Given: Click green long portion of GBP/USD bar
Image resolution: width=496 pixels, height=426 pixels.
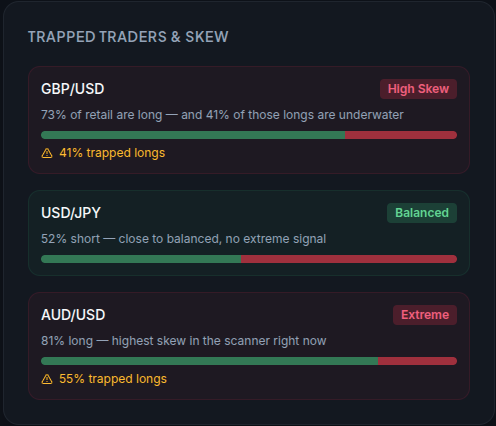Looking at the screenshot, I should [x=193, y=135].
